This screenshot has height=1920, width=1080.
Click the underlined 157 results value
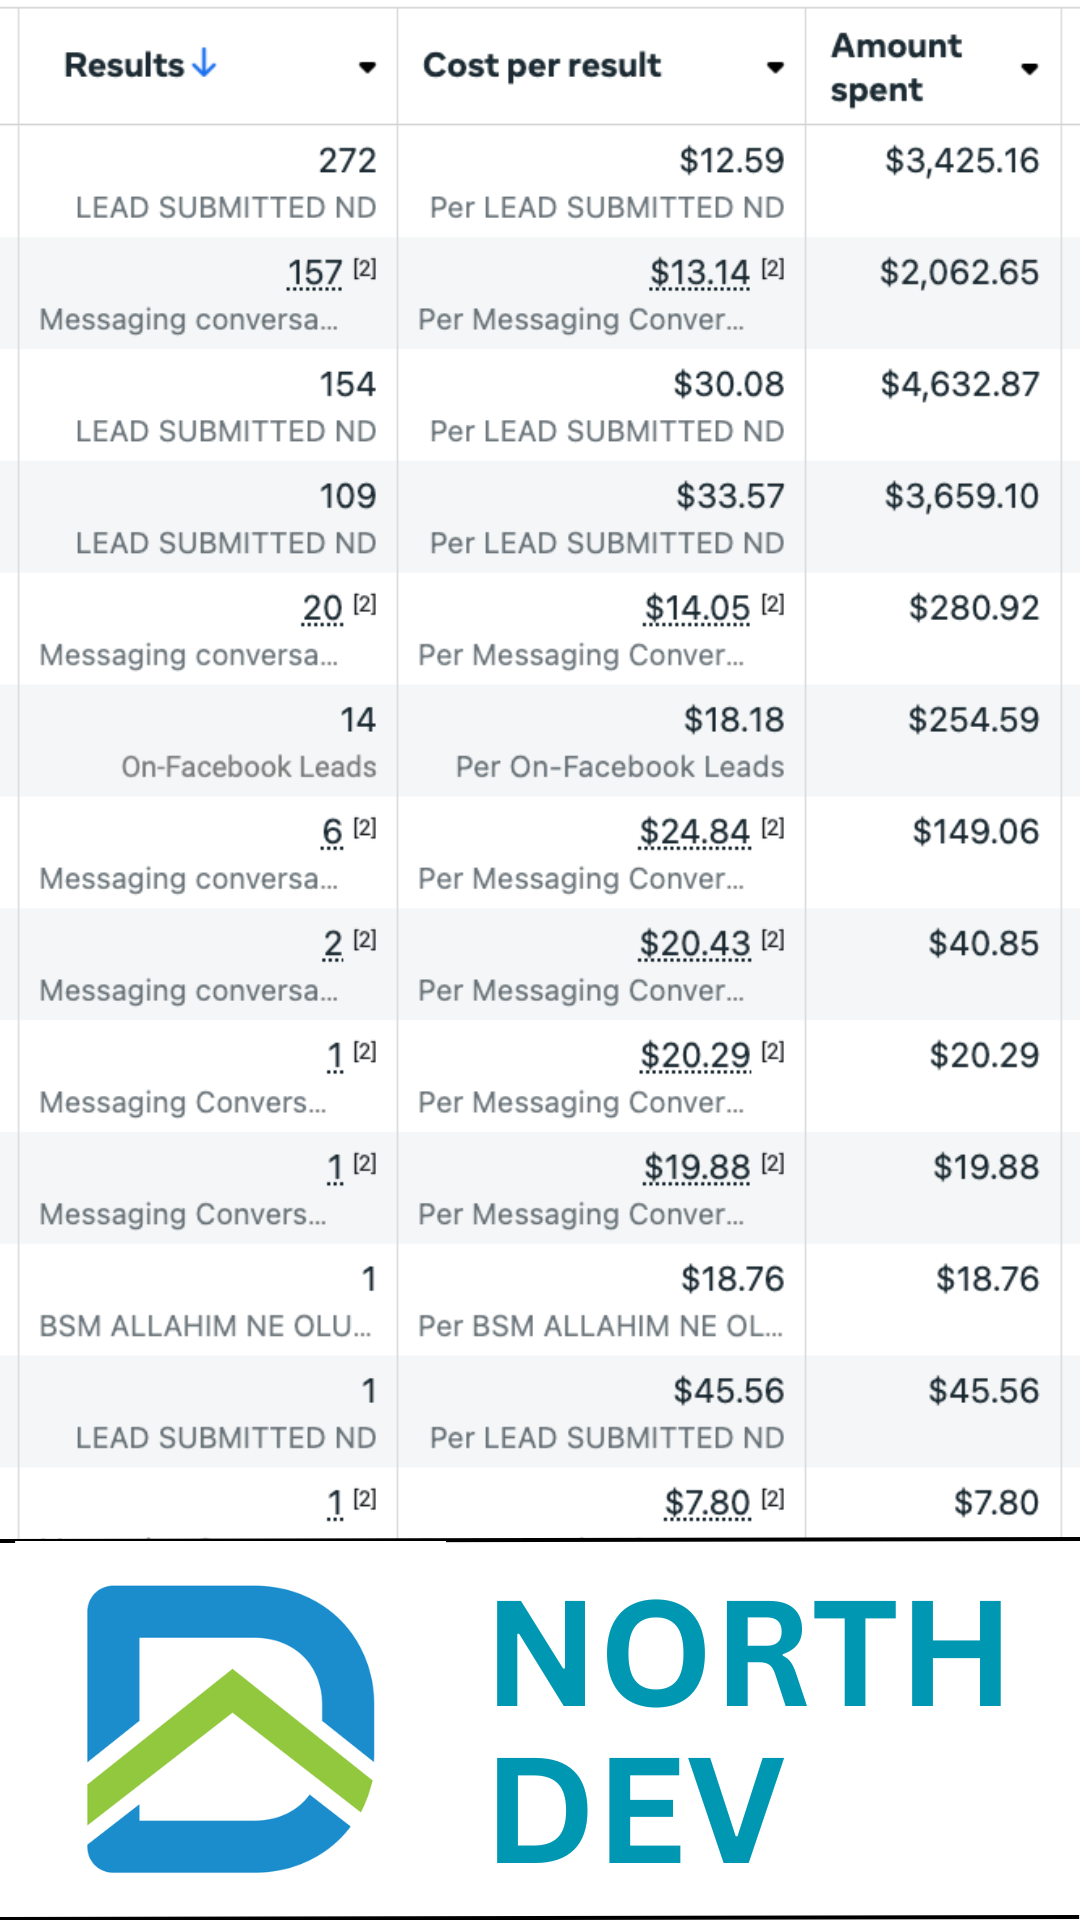[x=315, y=272]
